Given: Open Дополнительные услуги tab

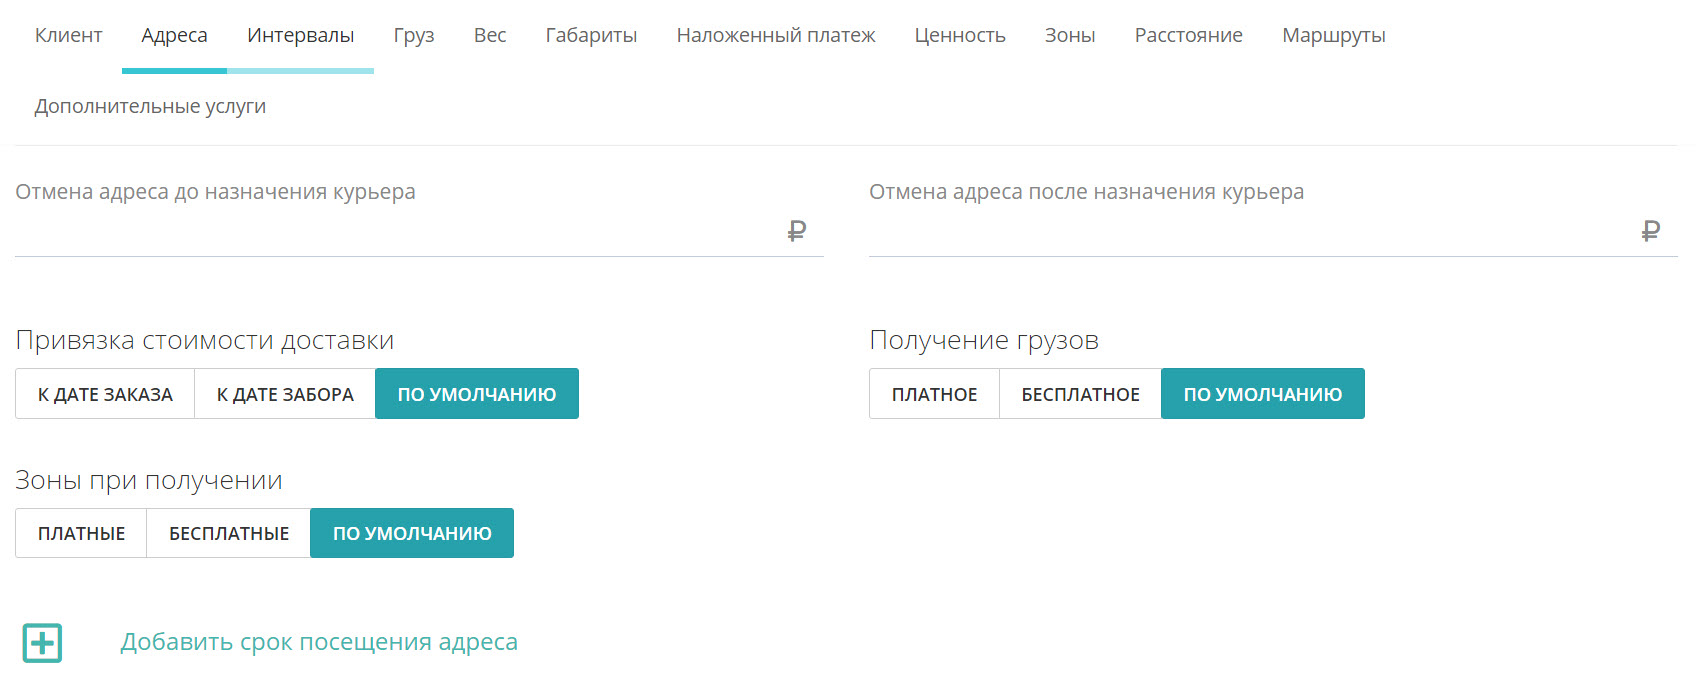Looking at the screenshot, I should click(x=150, y=106).
